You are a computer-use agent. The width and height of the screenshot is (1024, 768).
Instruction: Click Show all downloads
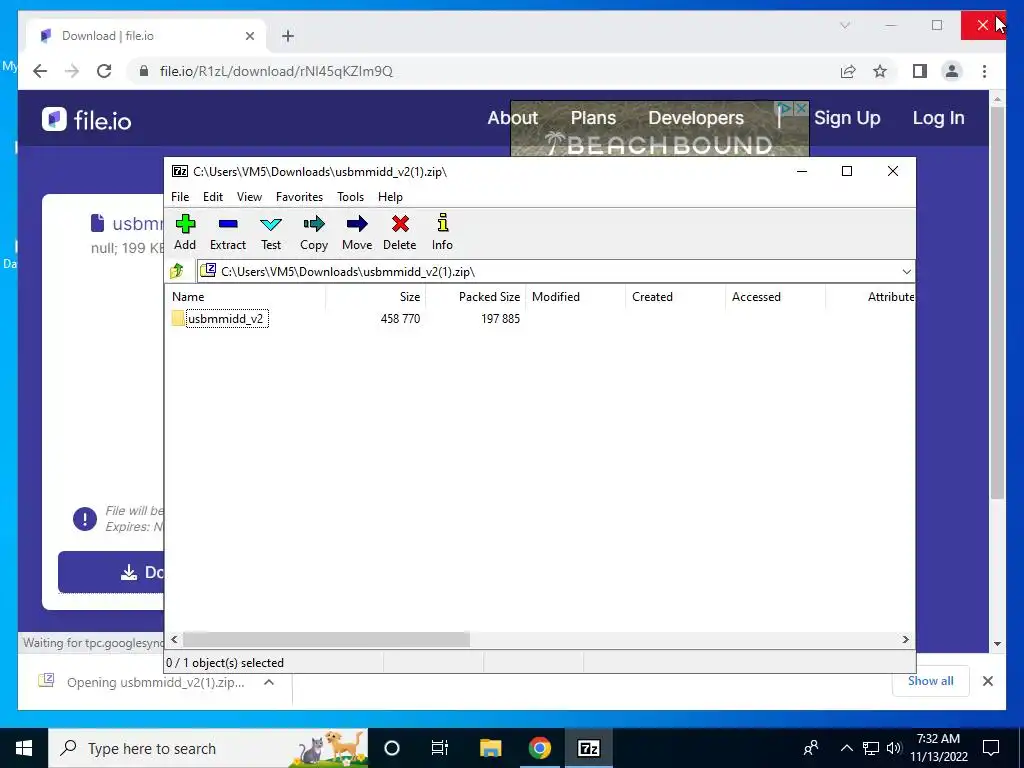(931, 681)
